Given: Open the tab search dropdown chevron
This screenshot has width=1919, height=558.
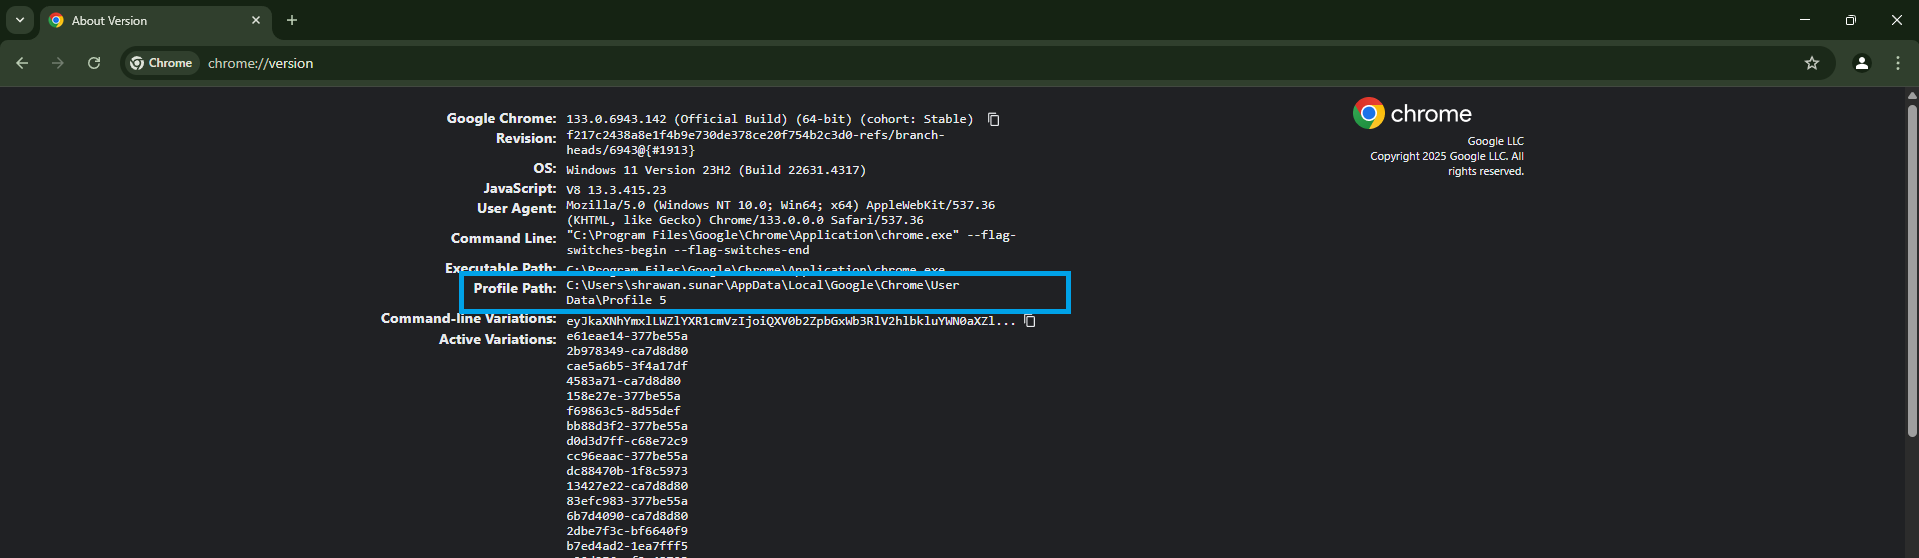Looking at the screenshot, I should coord(20,20).
